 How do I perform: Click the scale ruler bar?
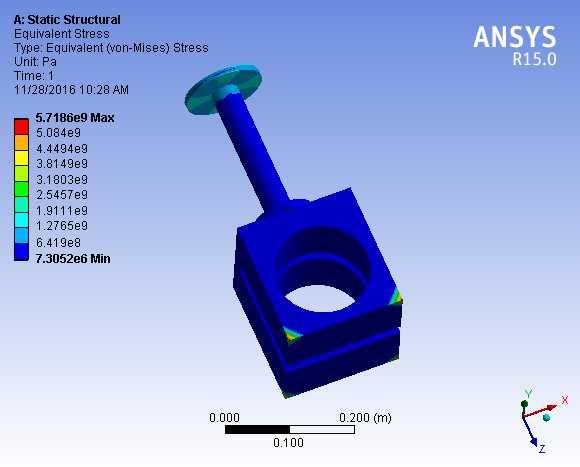click(x=290, y=429)
